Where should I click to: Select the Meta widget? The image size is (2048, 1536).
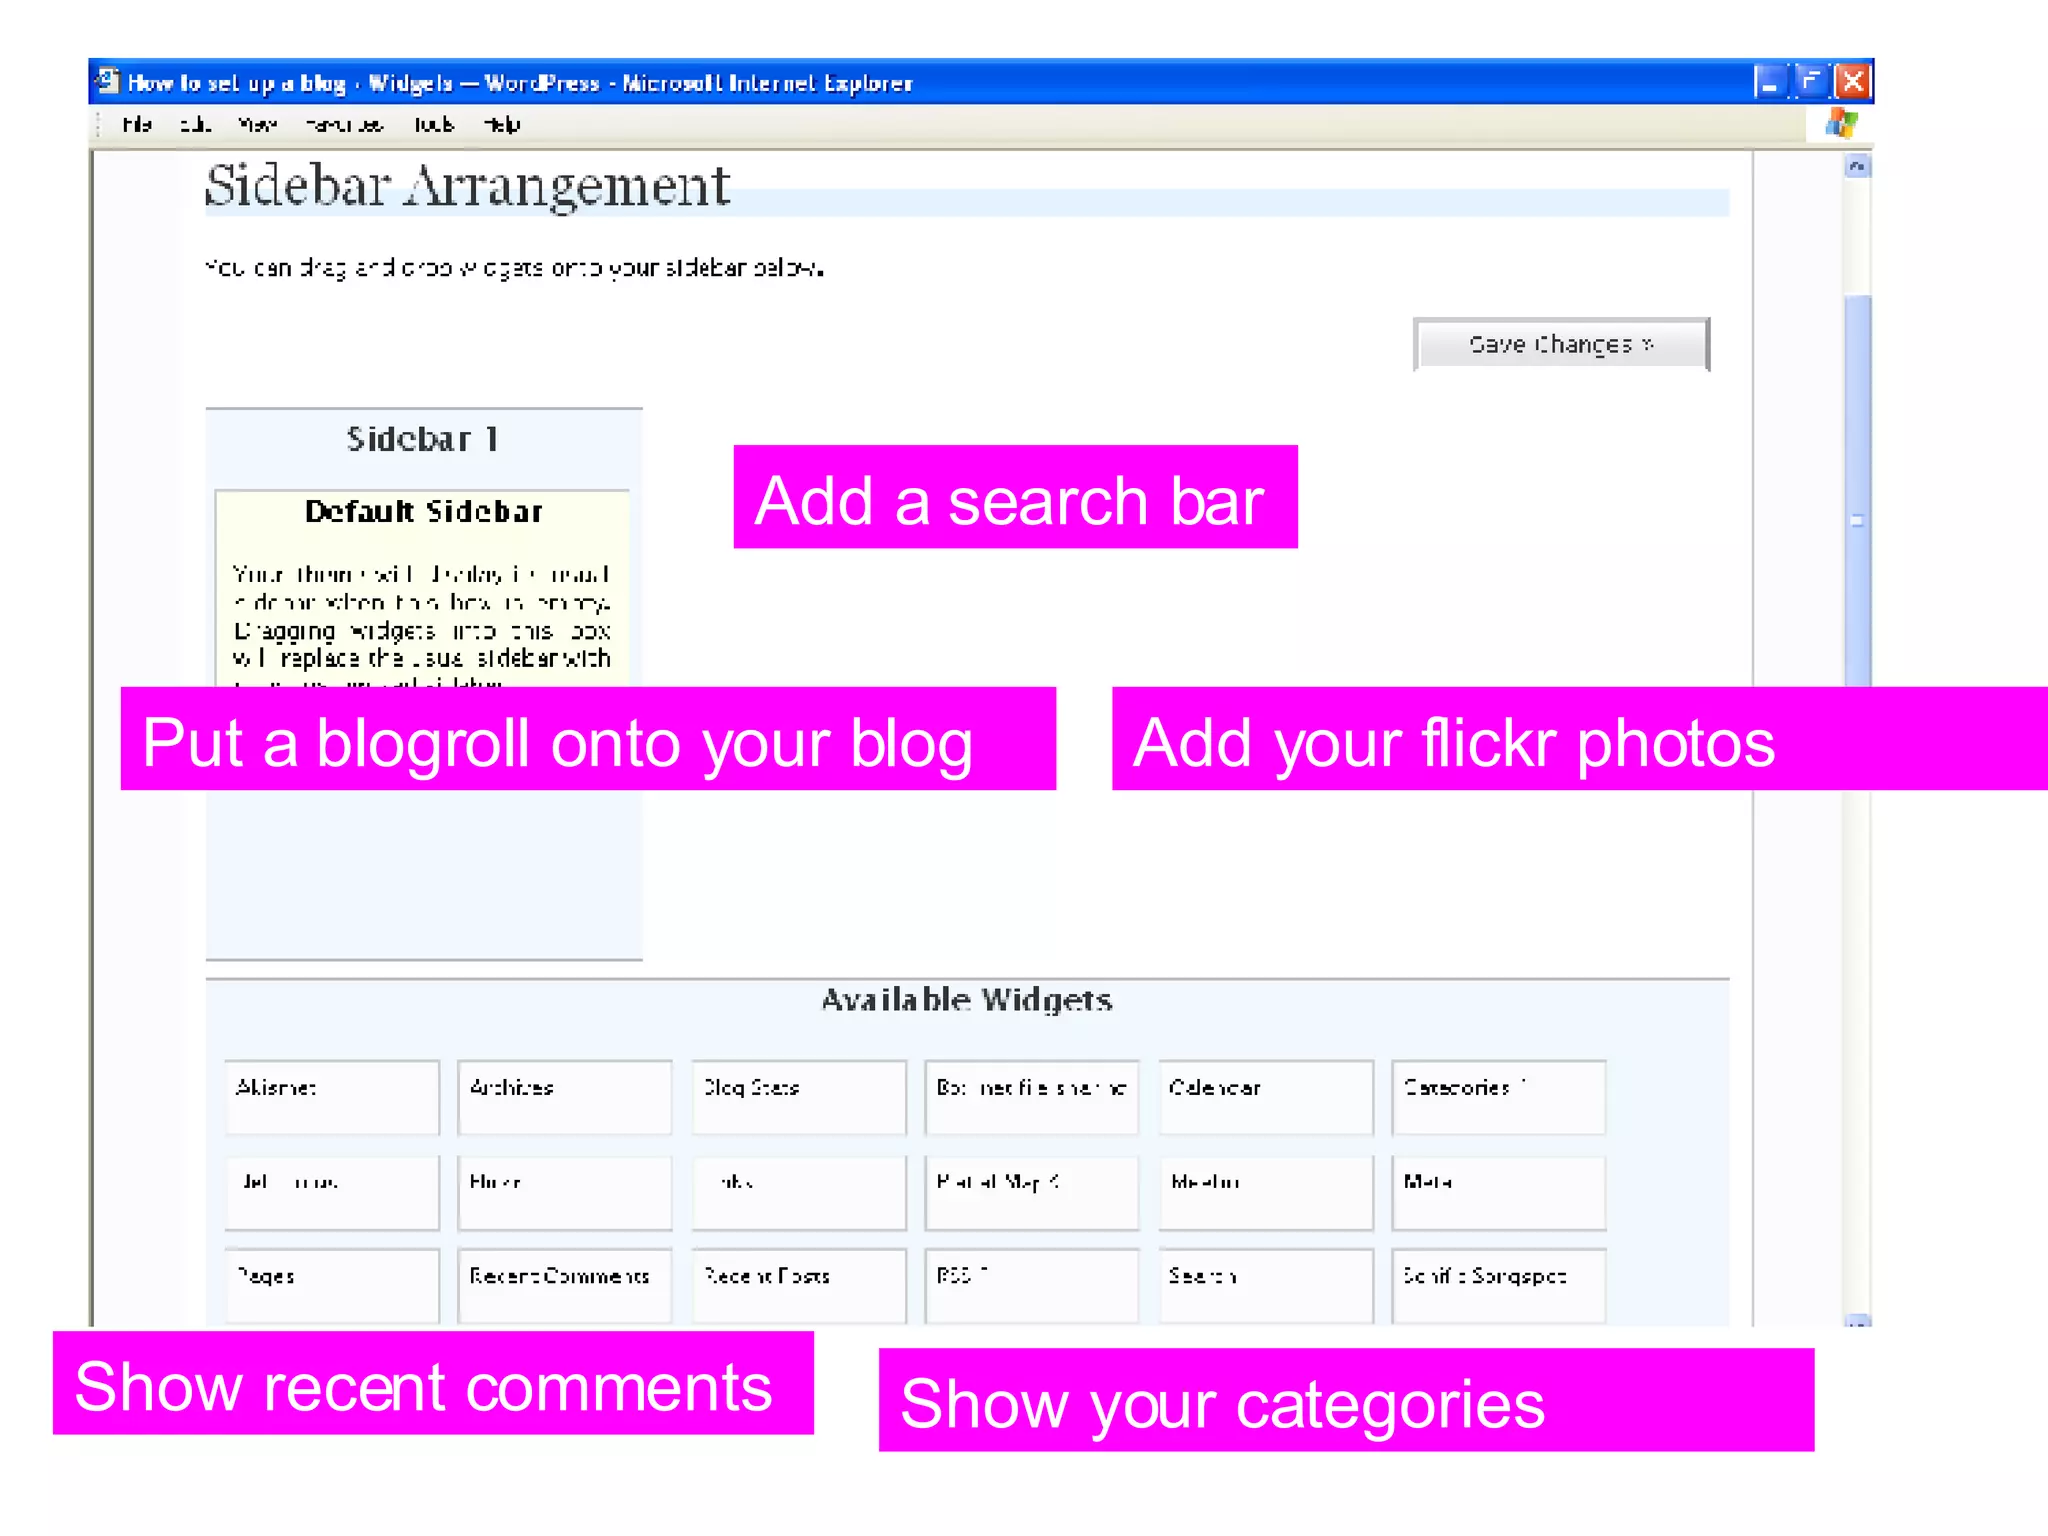(x=1499, y=1192)
